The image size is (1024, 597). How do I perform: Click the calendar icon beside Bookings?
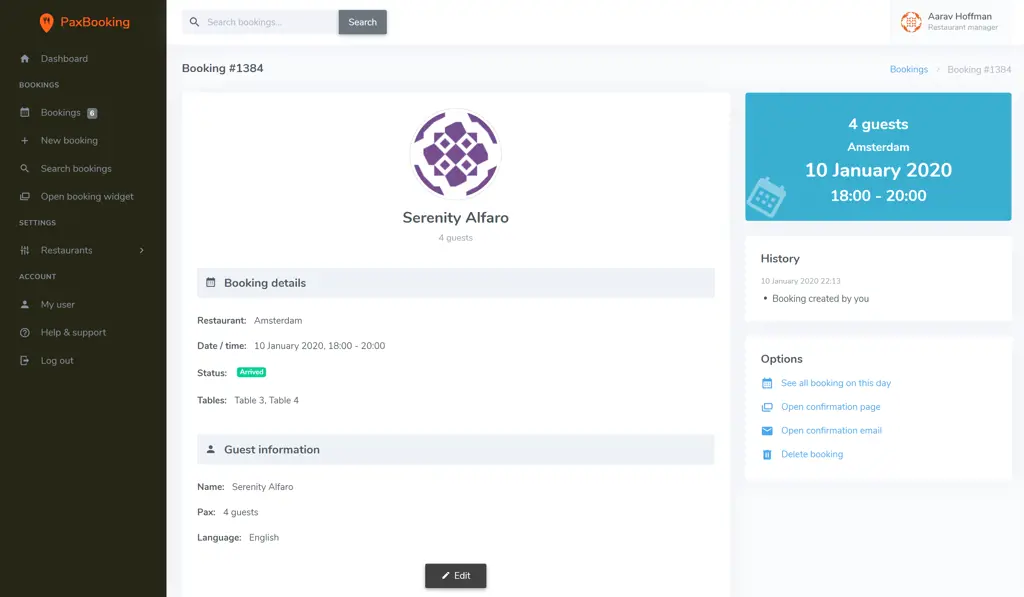[x=25, y=113]
